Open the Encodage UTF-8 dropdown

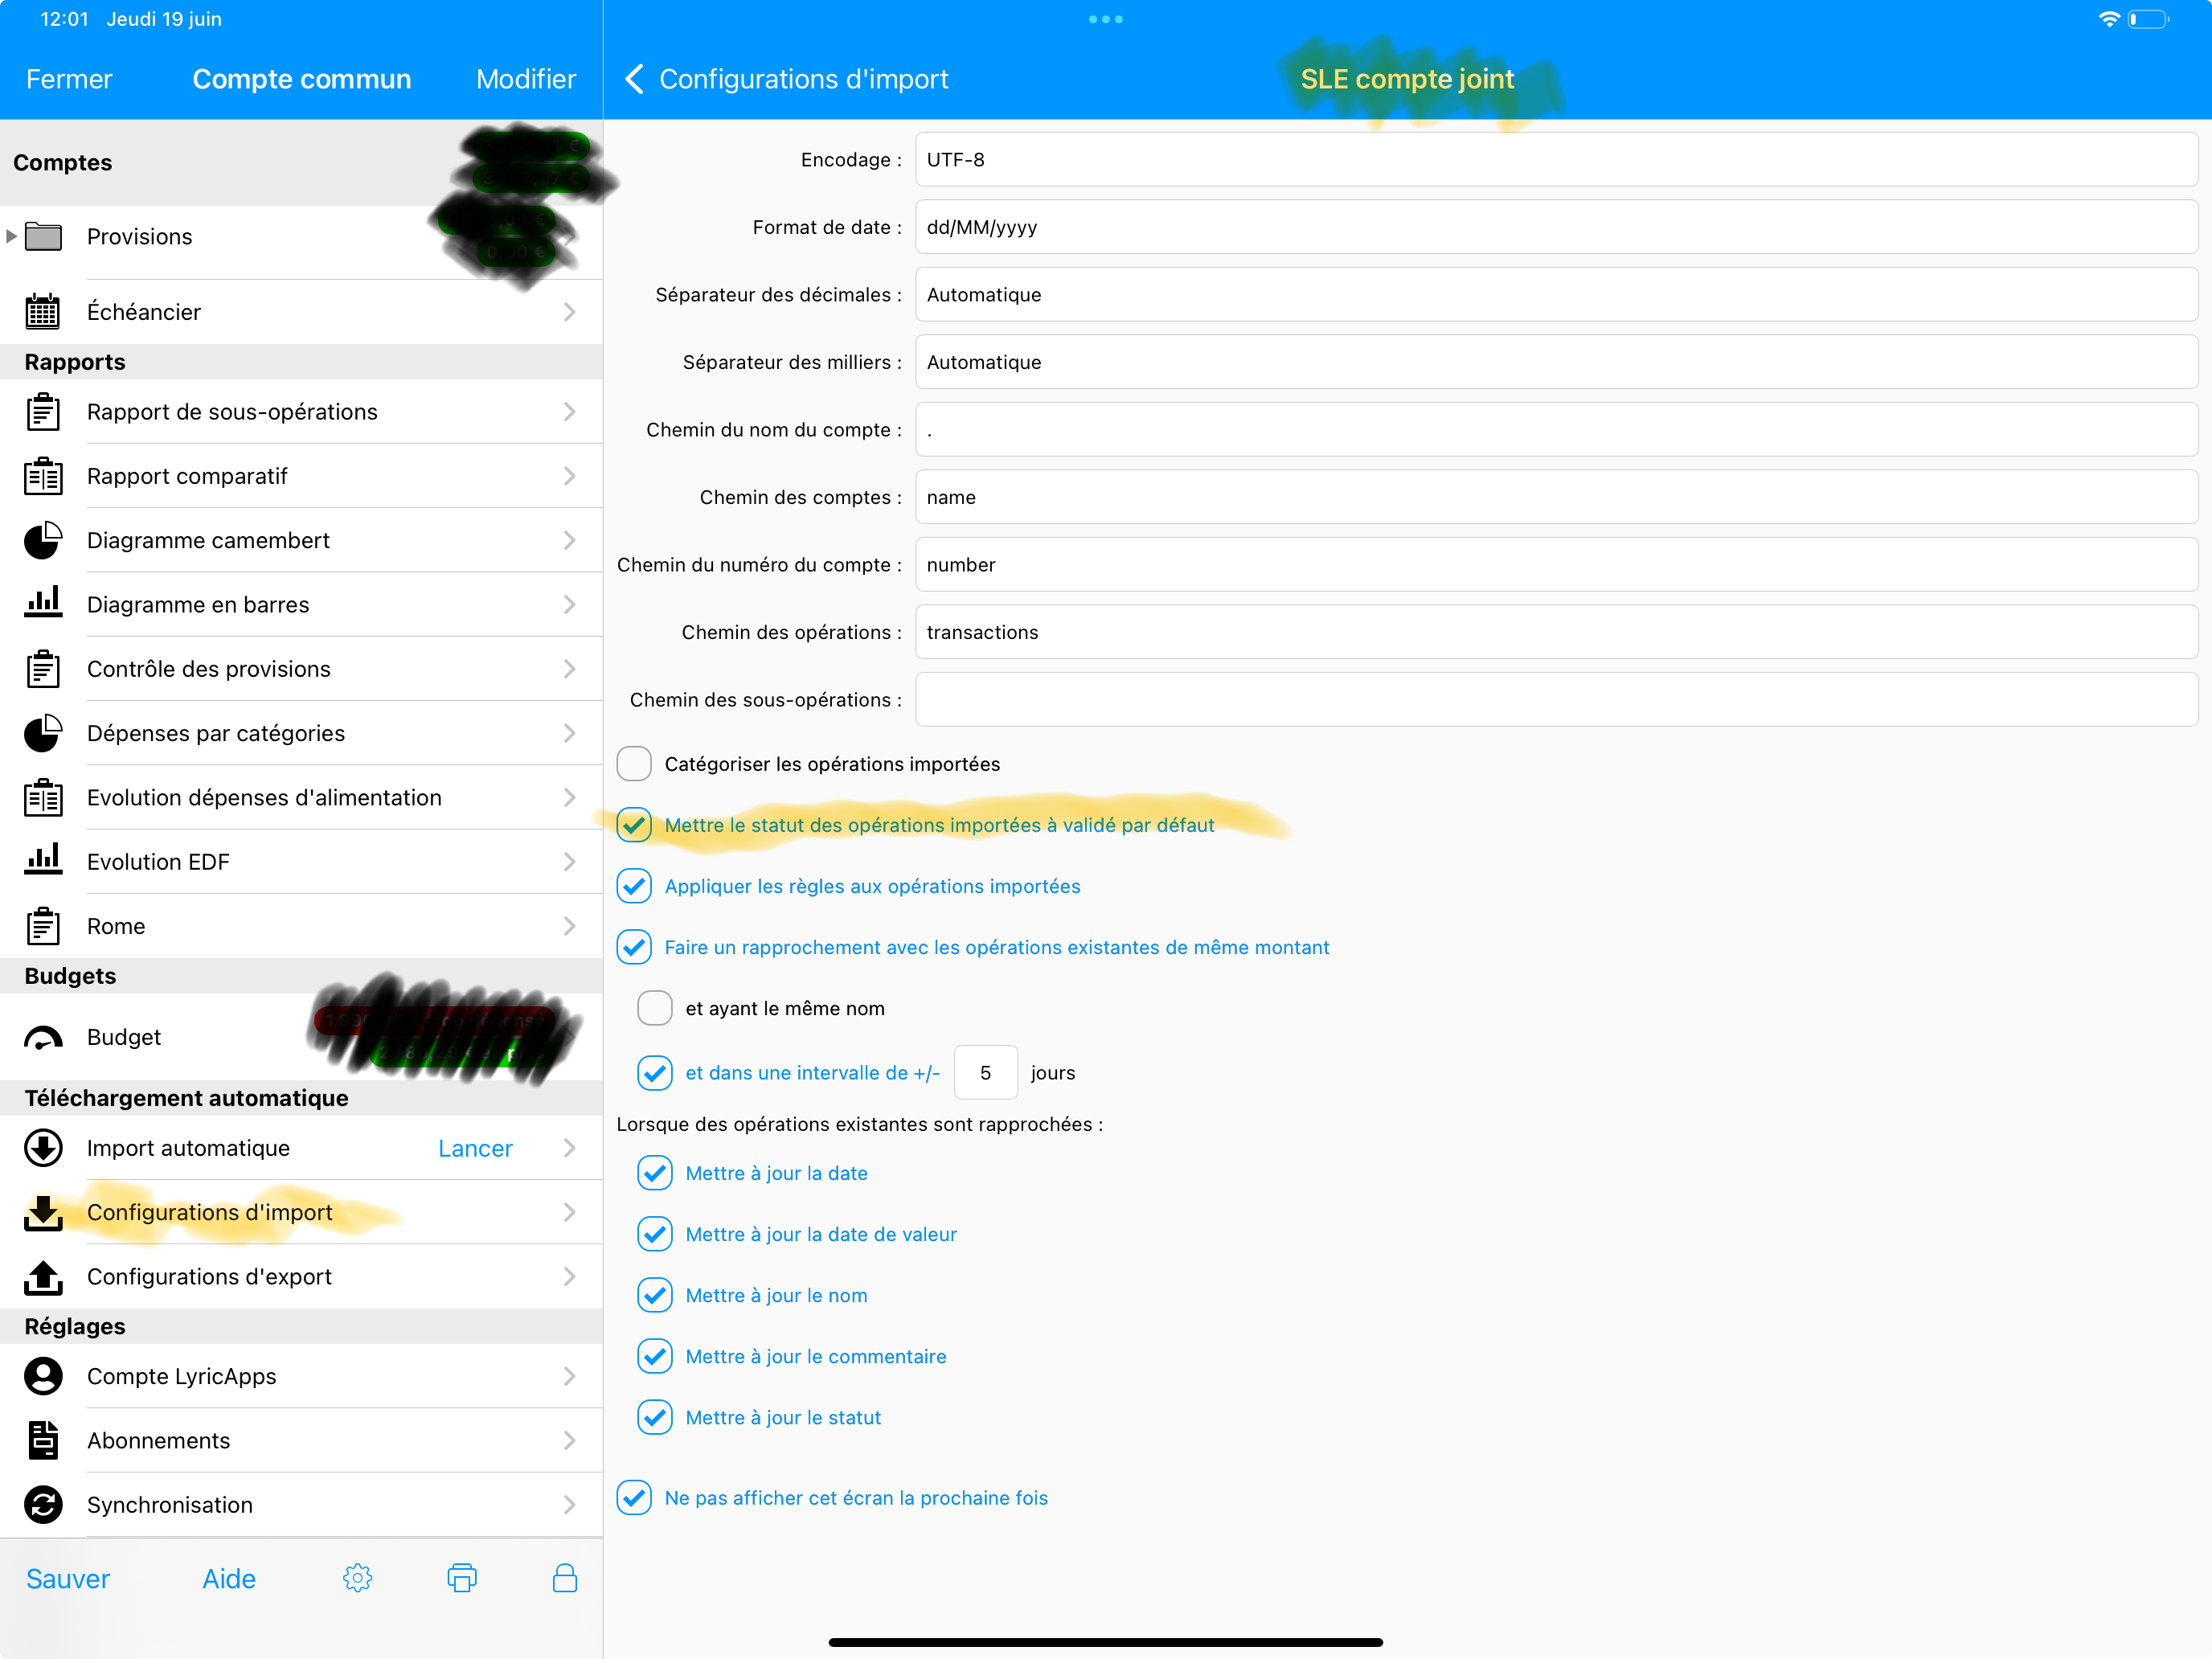click(1556, 160)
